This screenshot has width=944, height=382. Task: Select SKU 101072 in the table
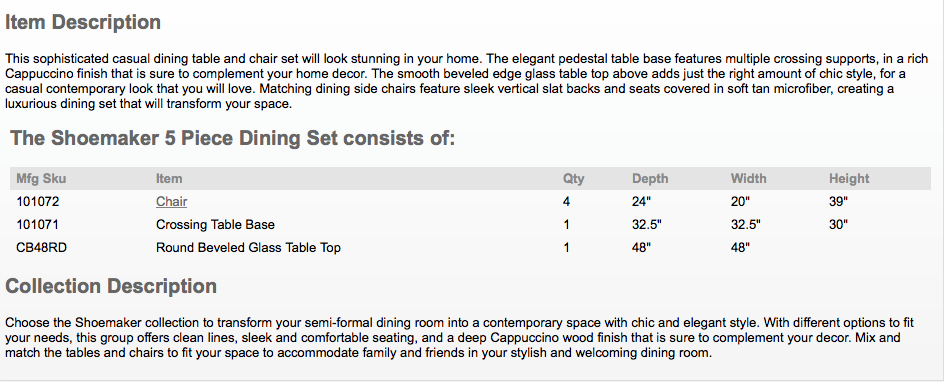[37, 202]
